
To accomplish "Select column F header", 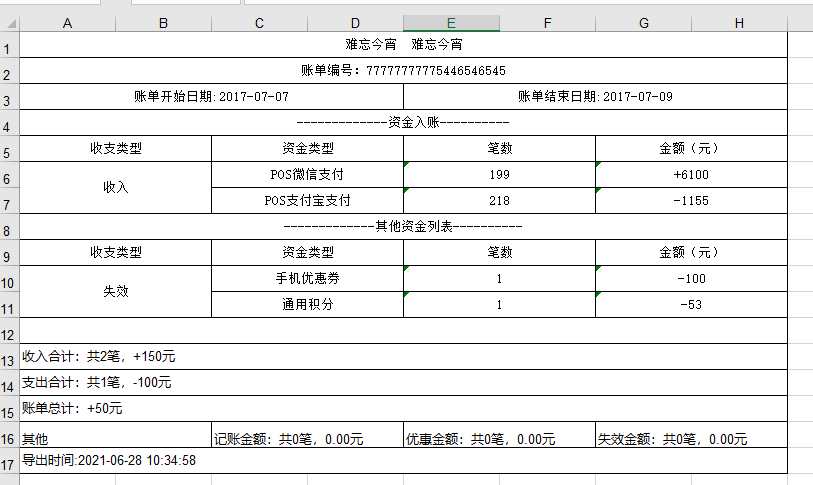I will pyautogui.click(x=548, y=23).
